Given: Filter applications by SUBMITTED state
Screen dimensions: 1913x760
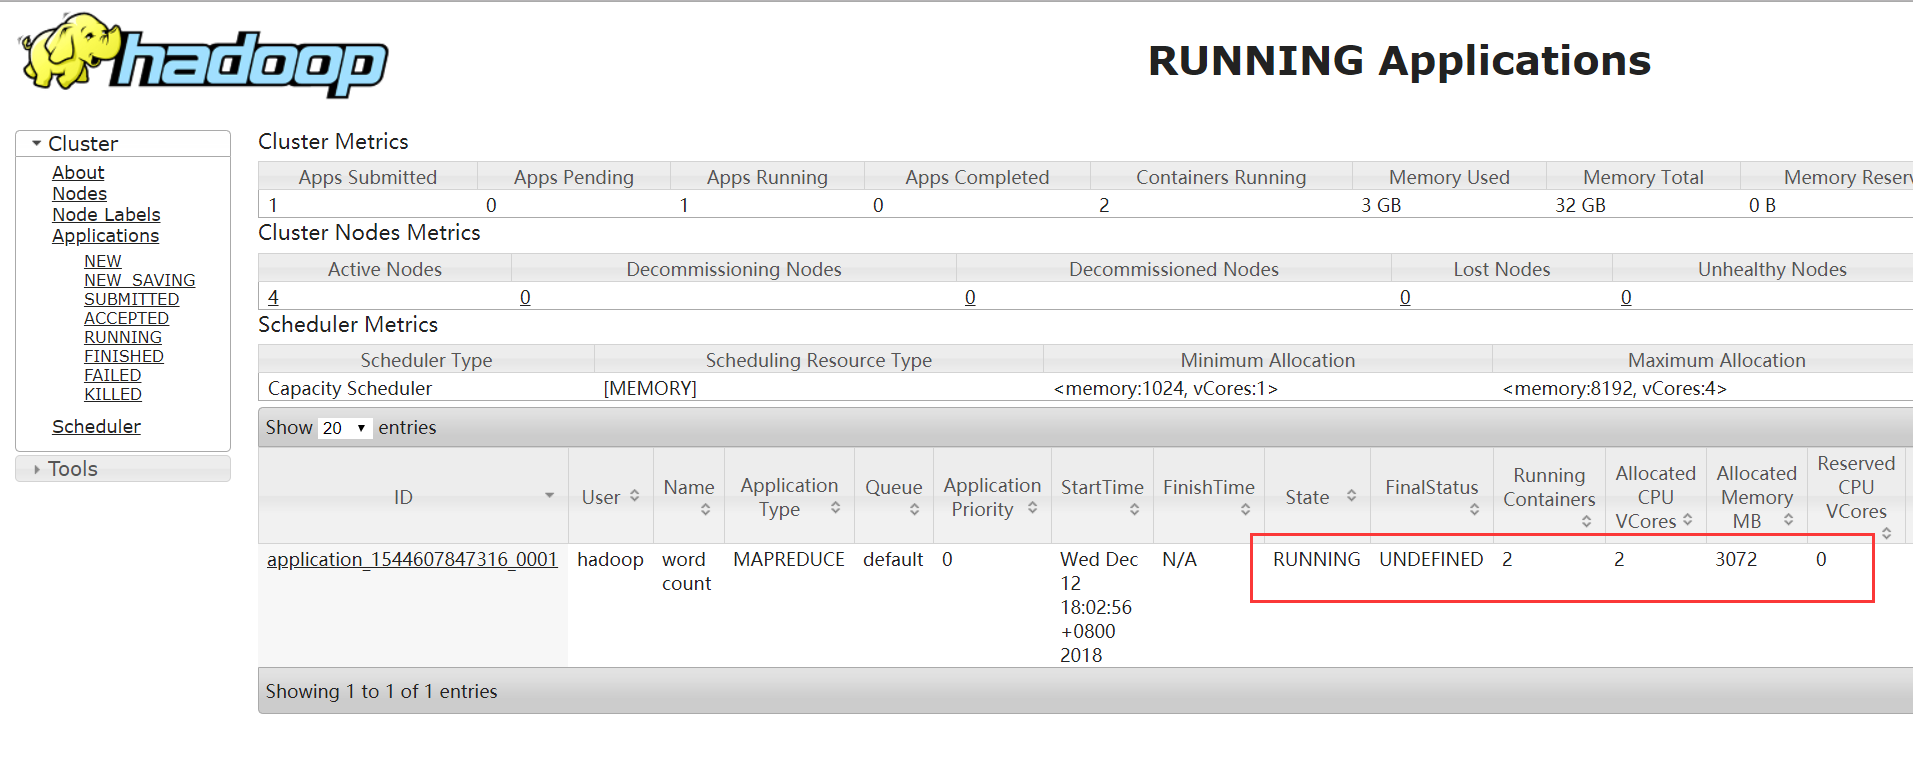Looking at the screenshot, I should (131, 299).
